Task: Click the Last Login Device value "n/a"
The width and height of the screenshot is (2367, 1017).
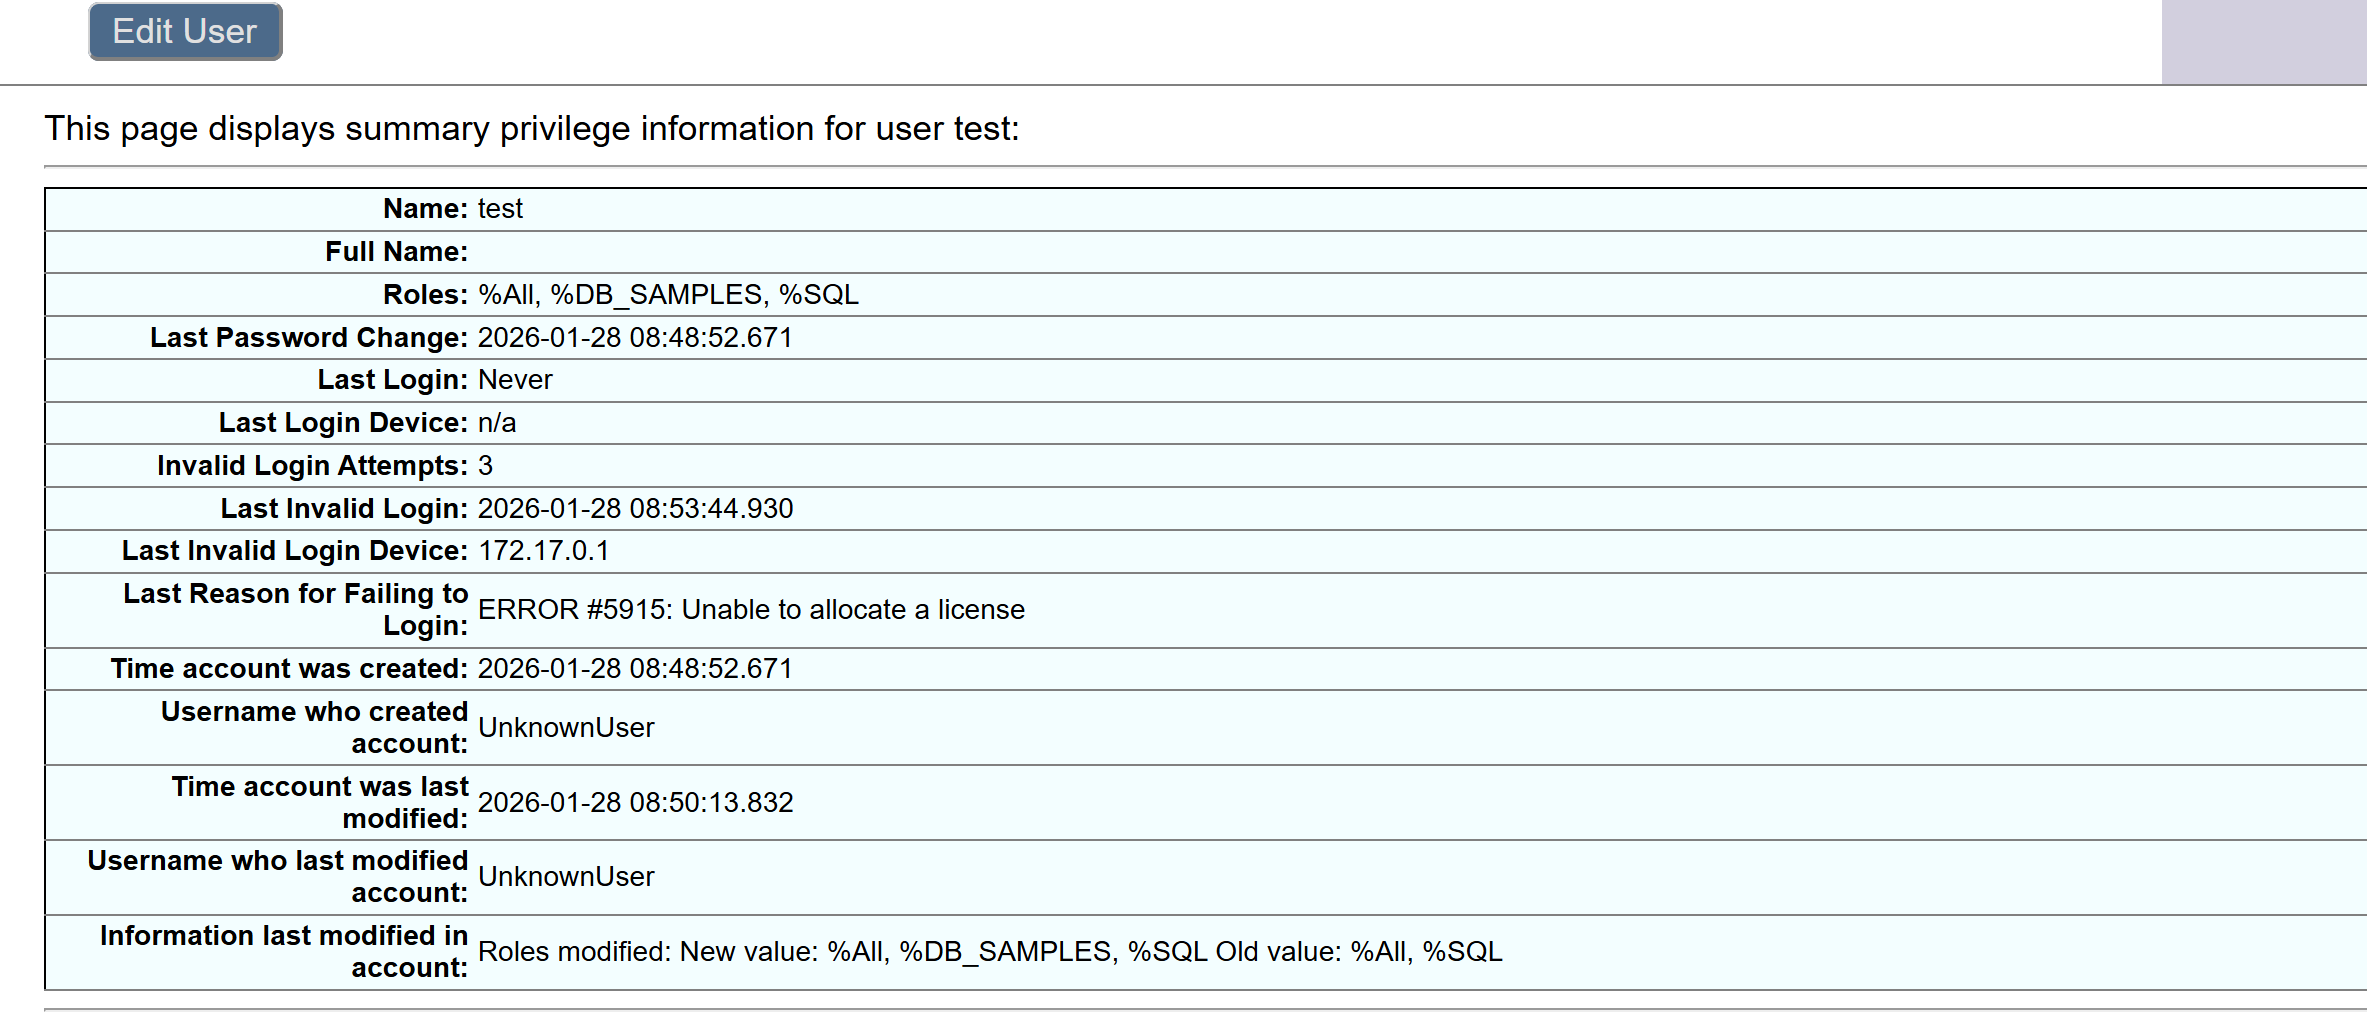Action: pyautogui.click(x=497, y=423)
